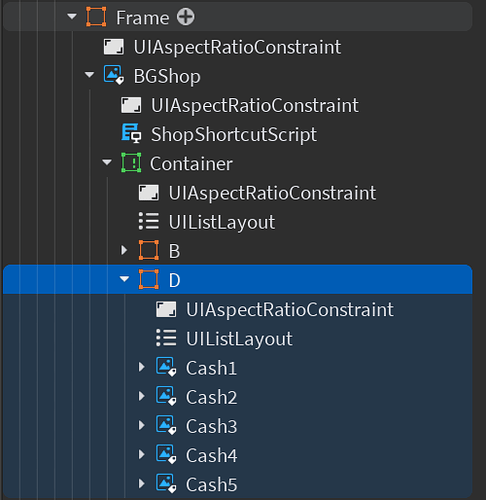Select UIListLayout under D
Viewport: 486px width, 500px height.
239,339
